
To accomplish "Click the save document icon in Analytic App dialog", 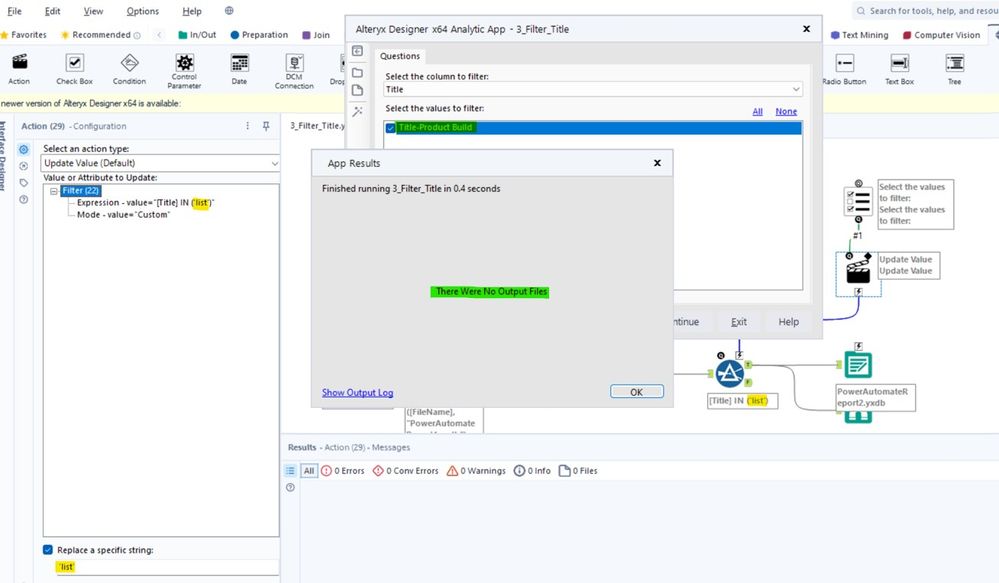I will 357,90.
